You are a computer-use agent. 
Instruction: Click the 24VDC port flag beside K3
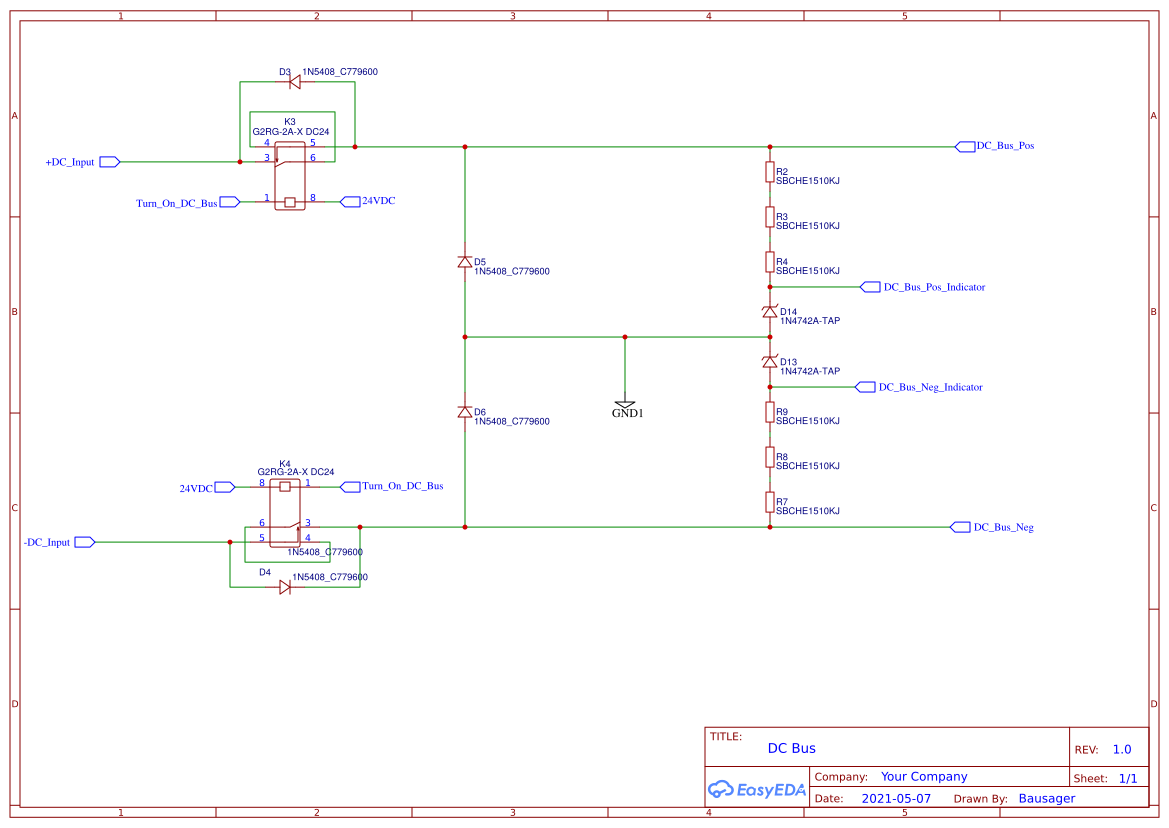(x=350, y=201)
